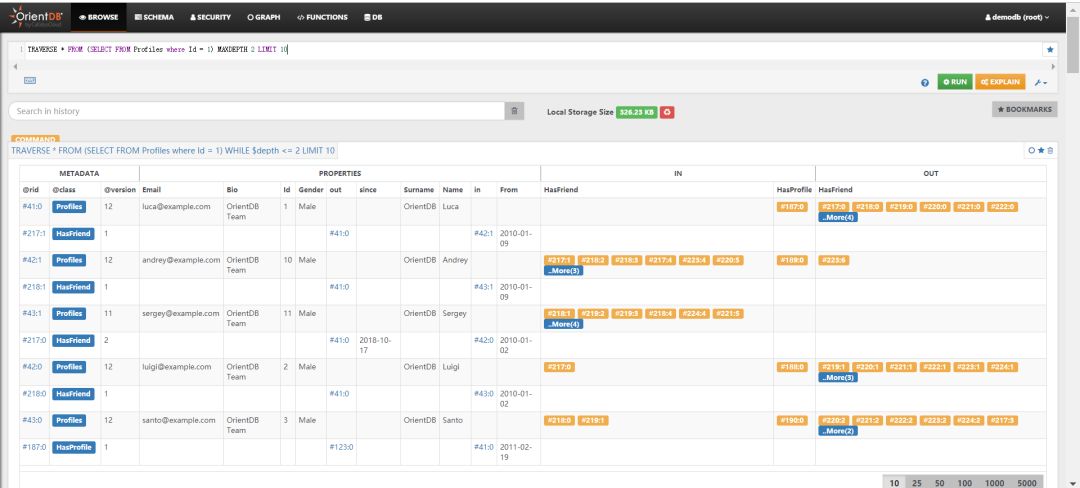The width and height of the screenshot is (1080, 488).
Task: Open the FUNCTIONS tab
Action: click(x=322, y=17)
